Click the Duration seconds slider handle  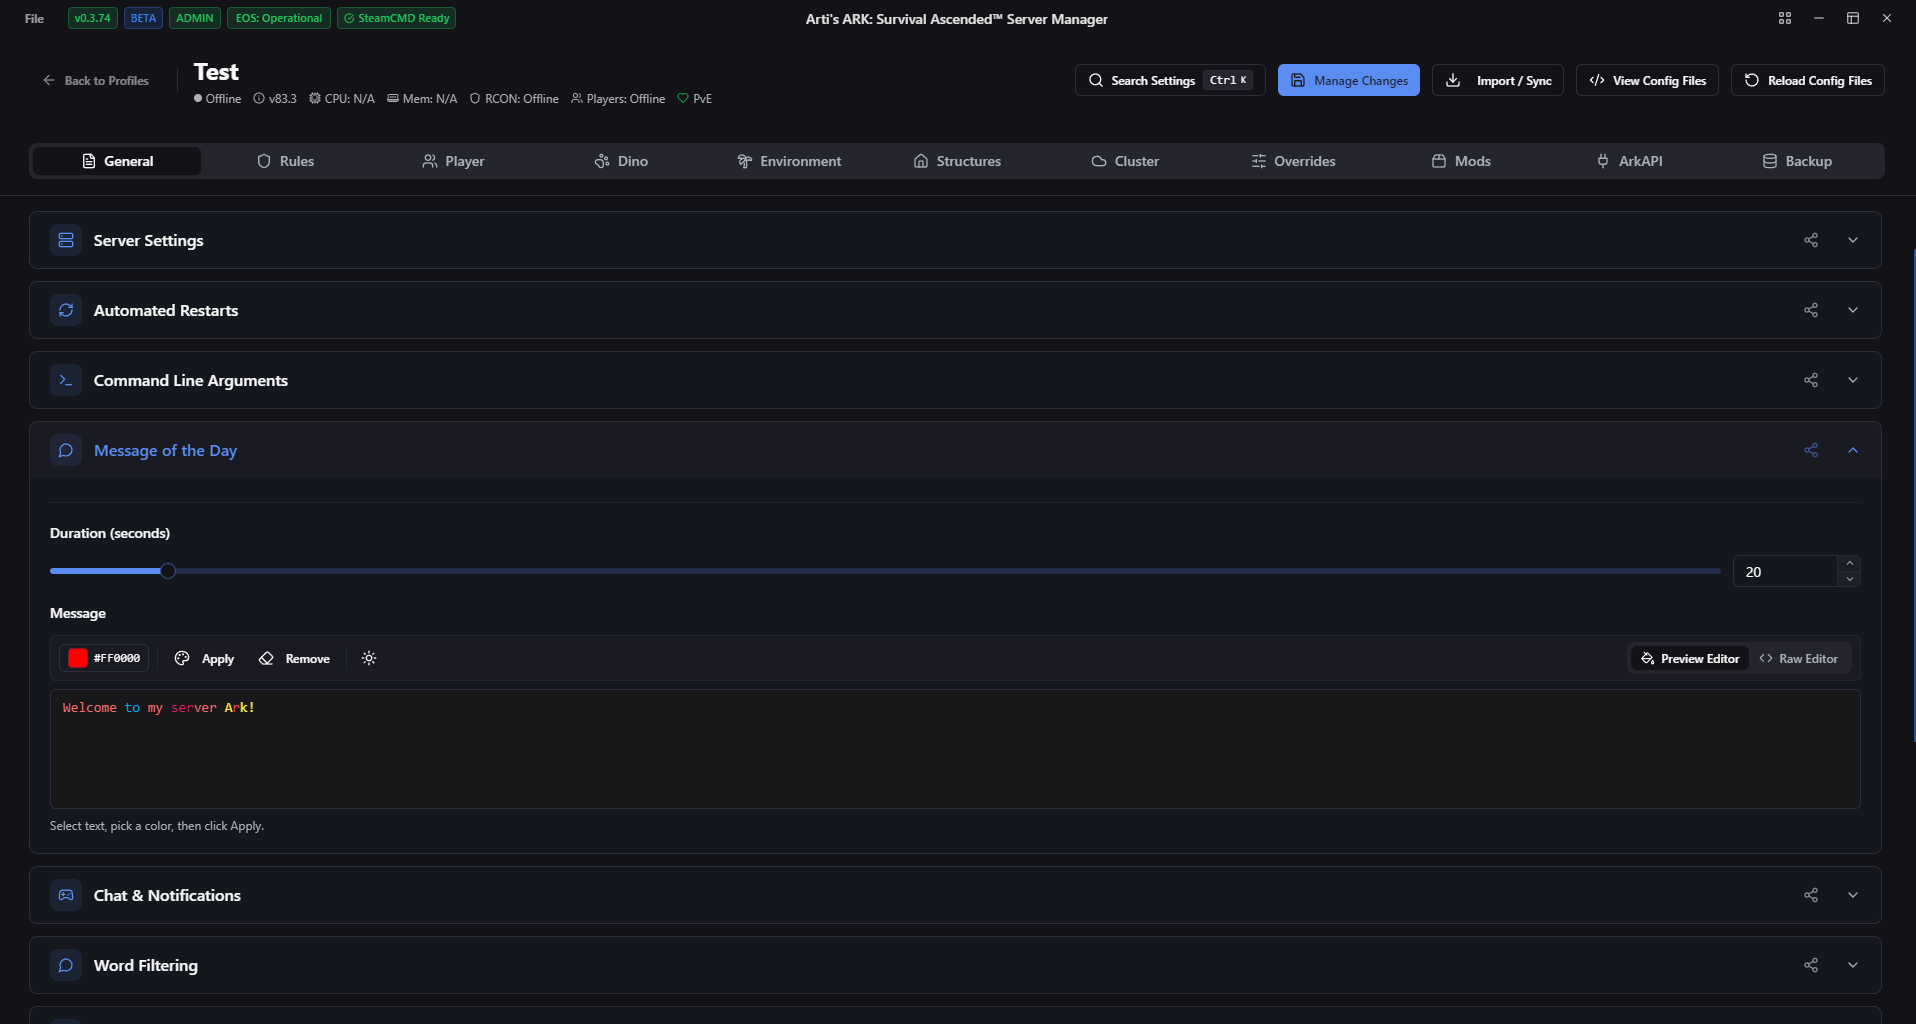[x=168, y=571]
